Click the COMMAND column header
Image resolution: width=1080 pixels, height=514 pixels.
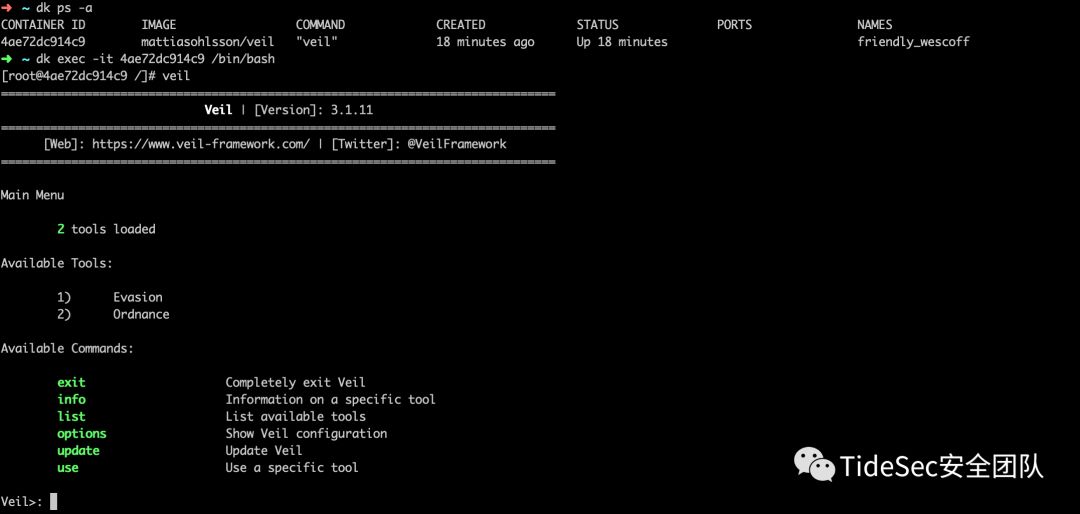tap(320, 25)
